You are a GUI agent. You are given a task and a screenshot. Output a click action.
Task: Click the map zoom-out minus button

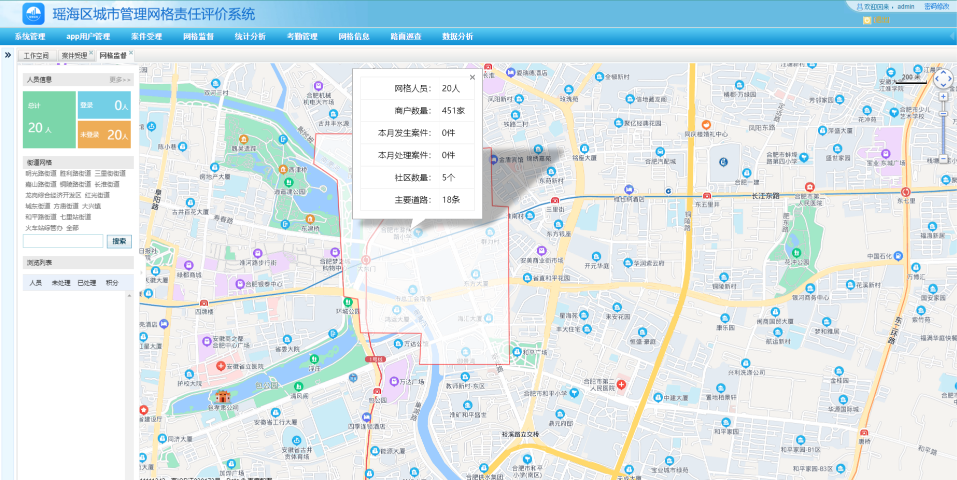[943, 160]
